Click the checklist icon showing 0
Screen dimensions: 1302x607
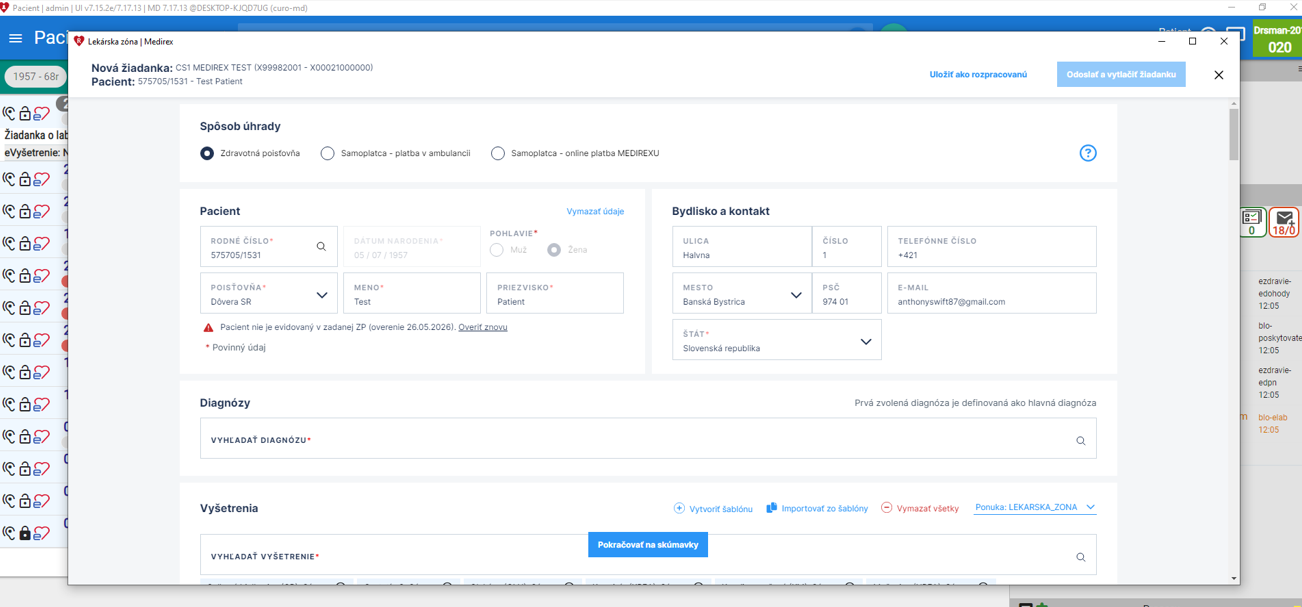pos(1251,222)
